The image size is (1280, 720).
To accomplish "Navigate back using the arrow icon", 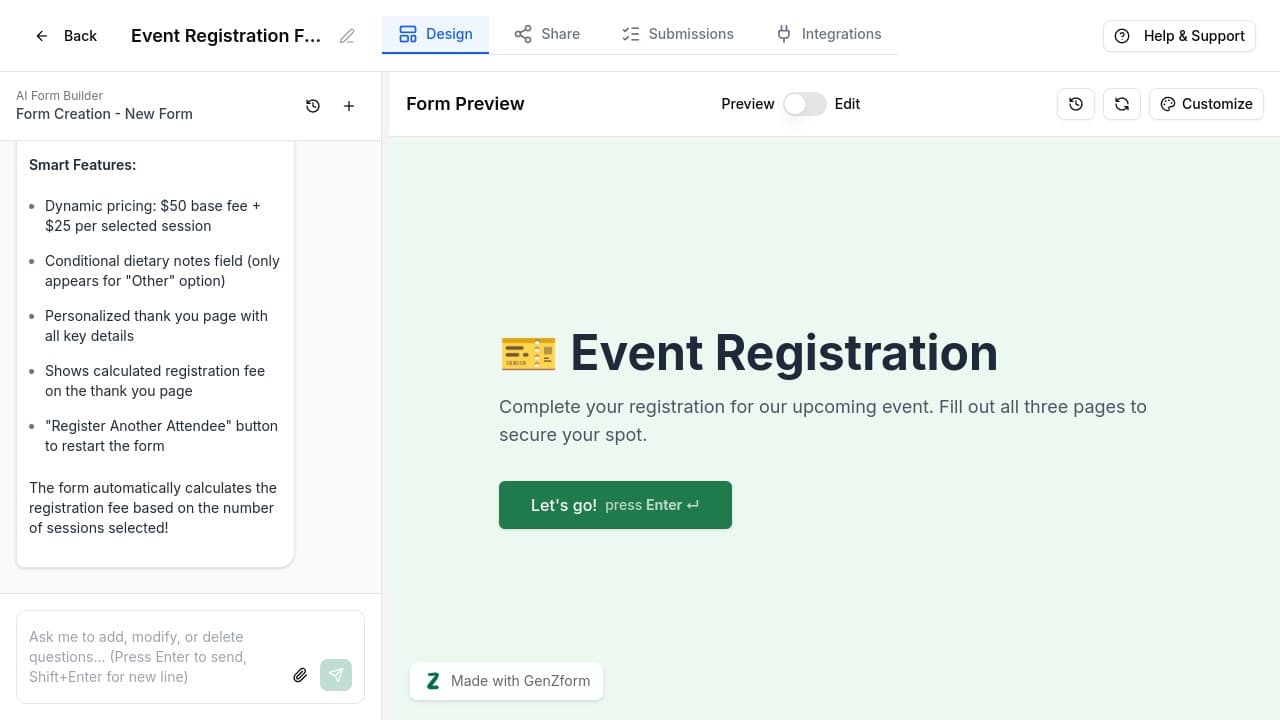I will coord(41,36).
